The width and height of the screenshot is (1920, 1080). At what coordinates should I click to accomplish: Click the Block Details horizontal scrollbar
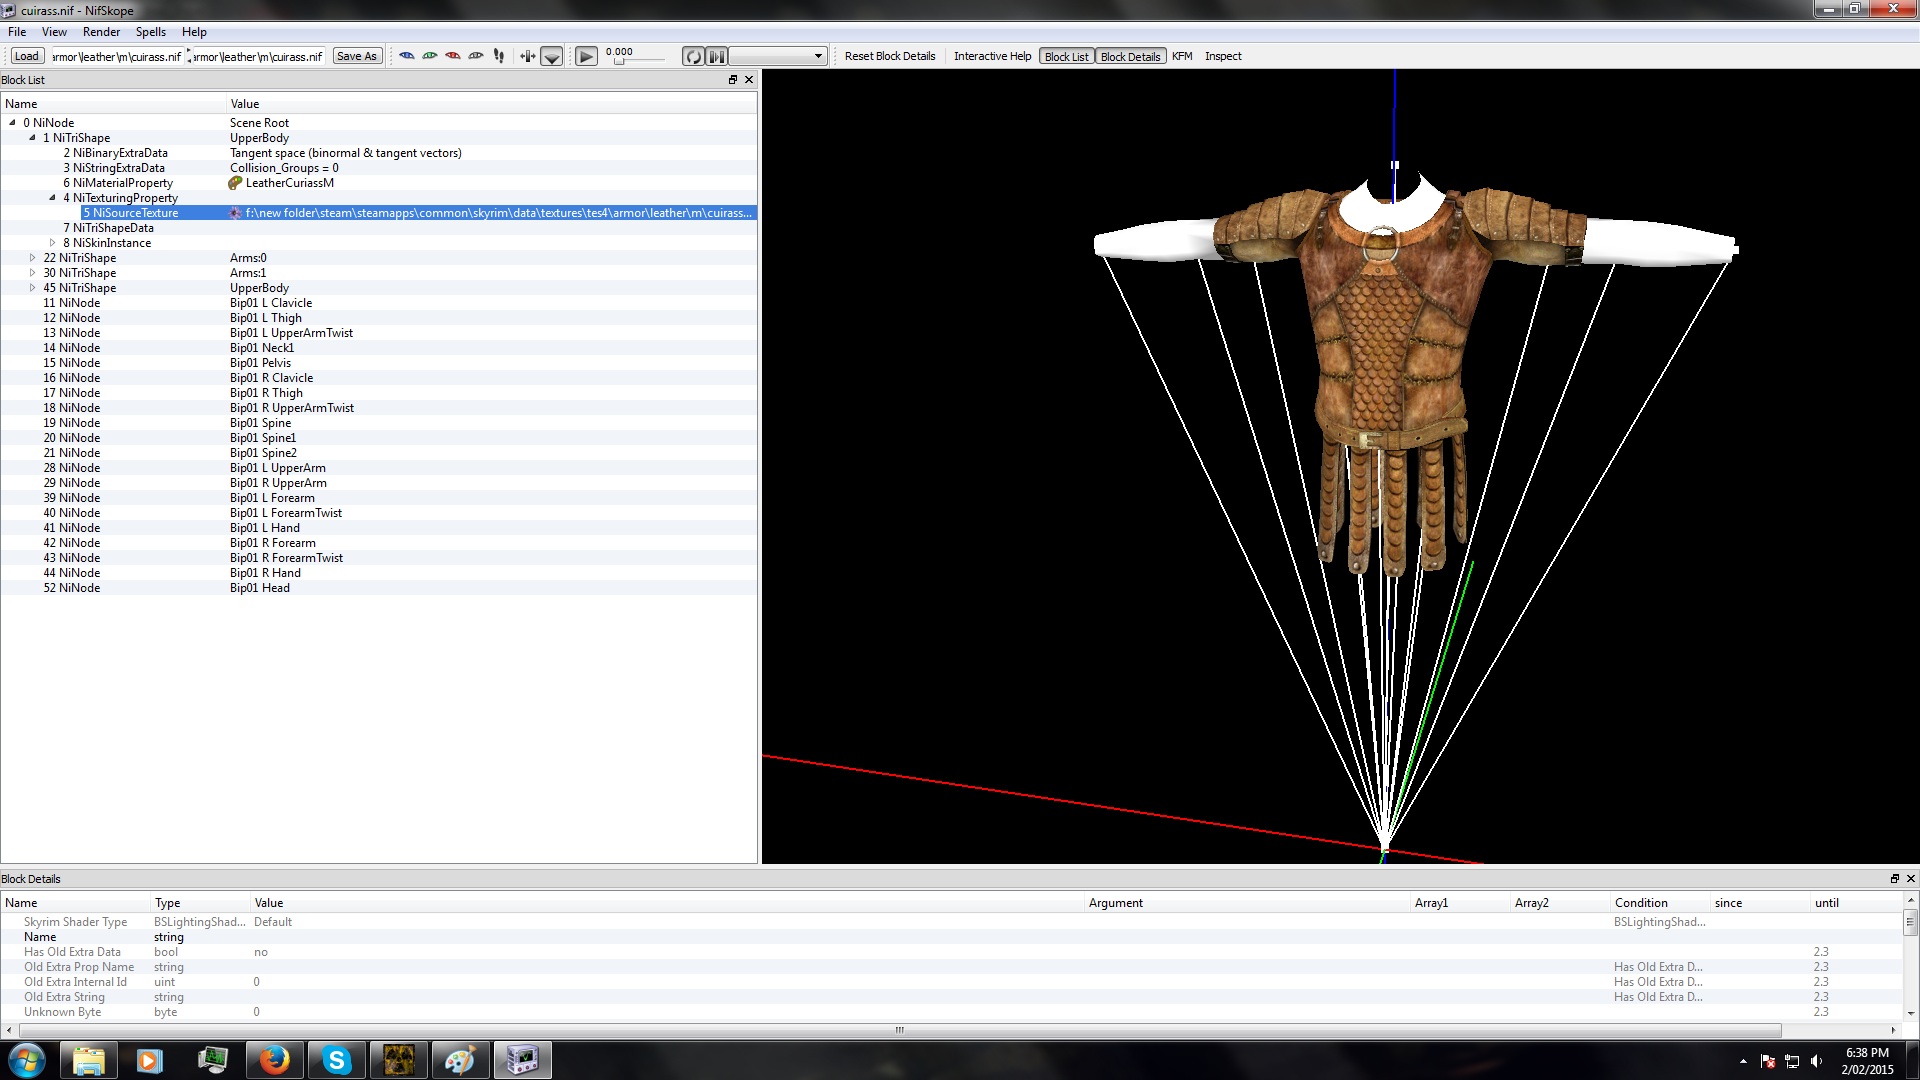(x=898, y=1030)
